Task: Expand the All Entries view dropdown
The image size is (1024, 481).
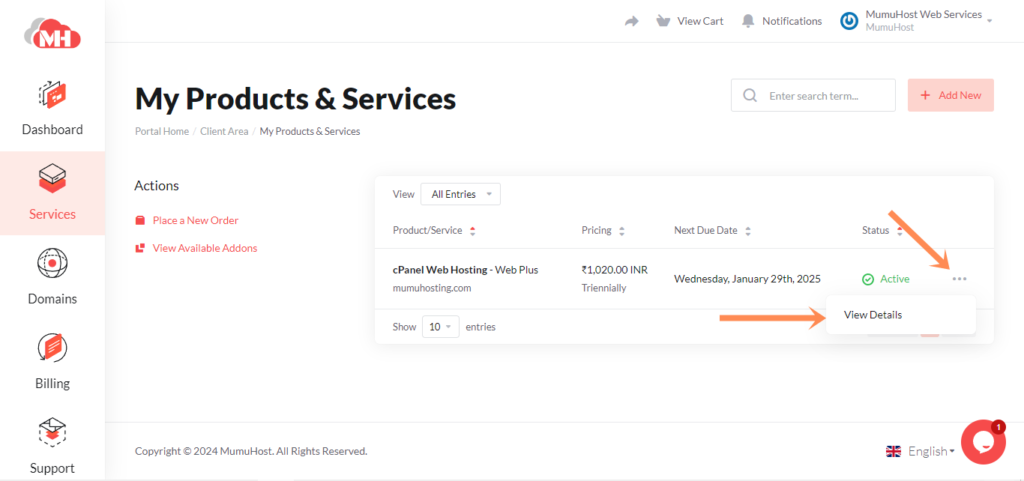Action: click(x=460, y=194)
